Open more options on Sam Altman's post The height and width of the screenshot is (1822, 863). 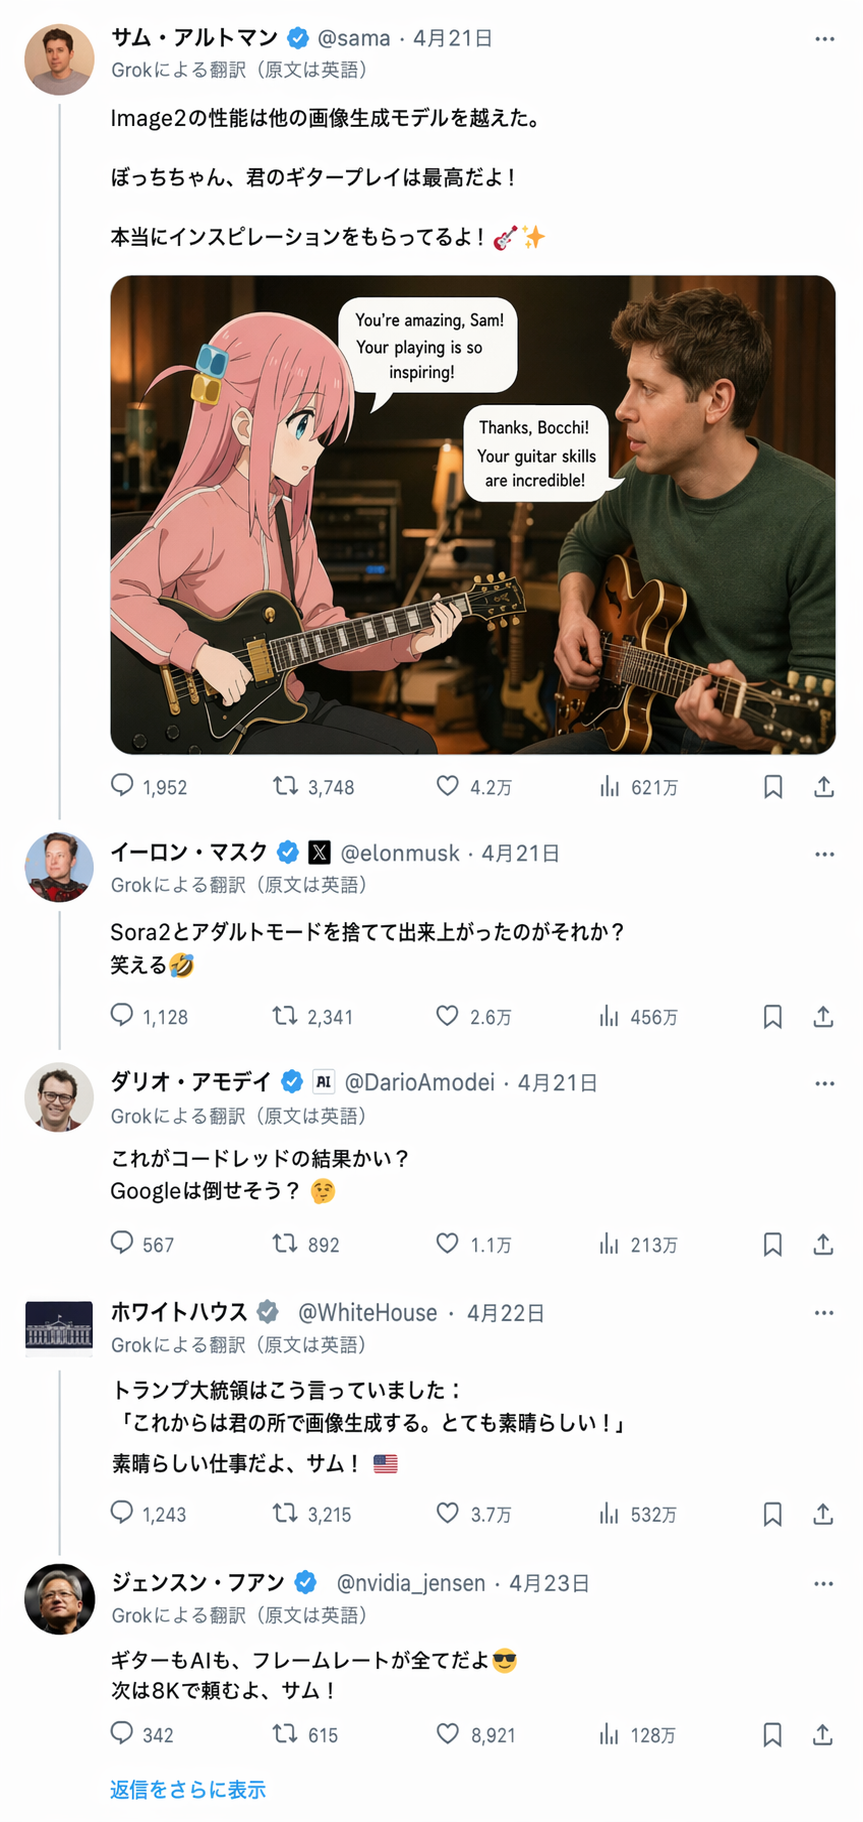click(824, 39)
